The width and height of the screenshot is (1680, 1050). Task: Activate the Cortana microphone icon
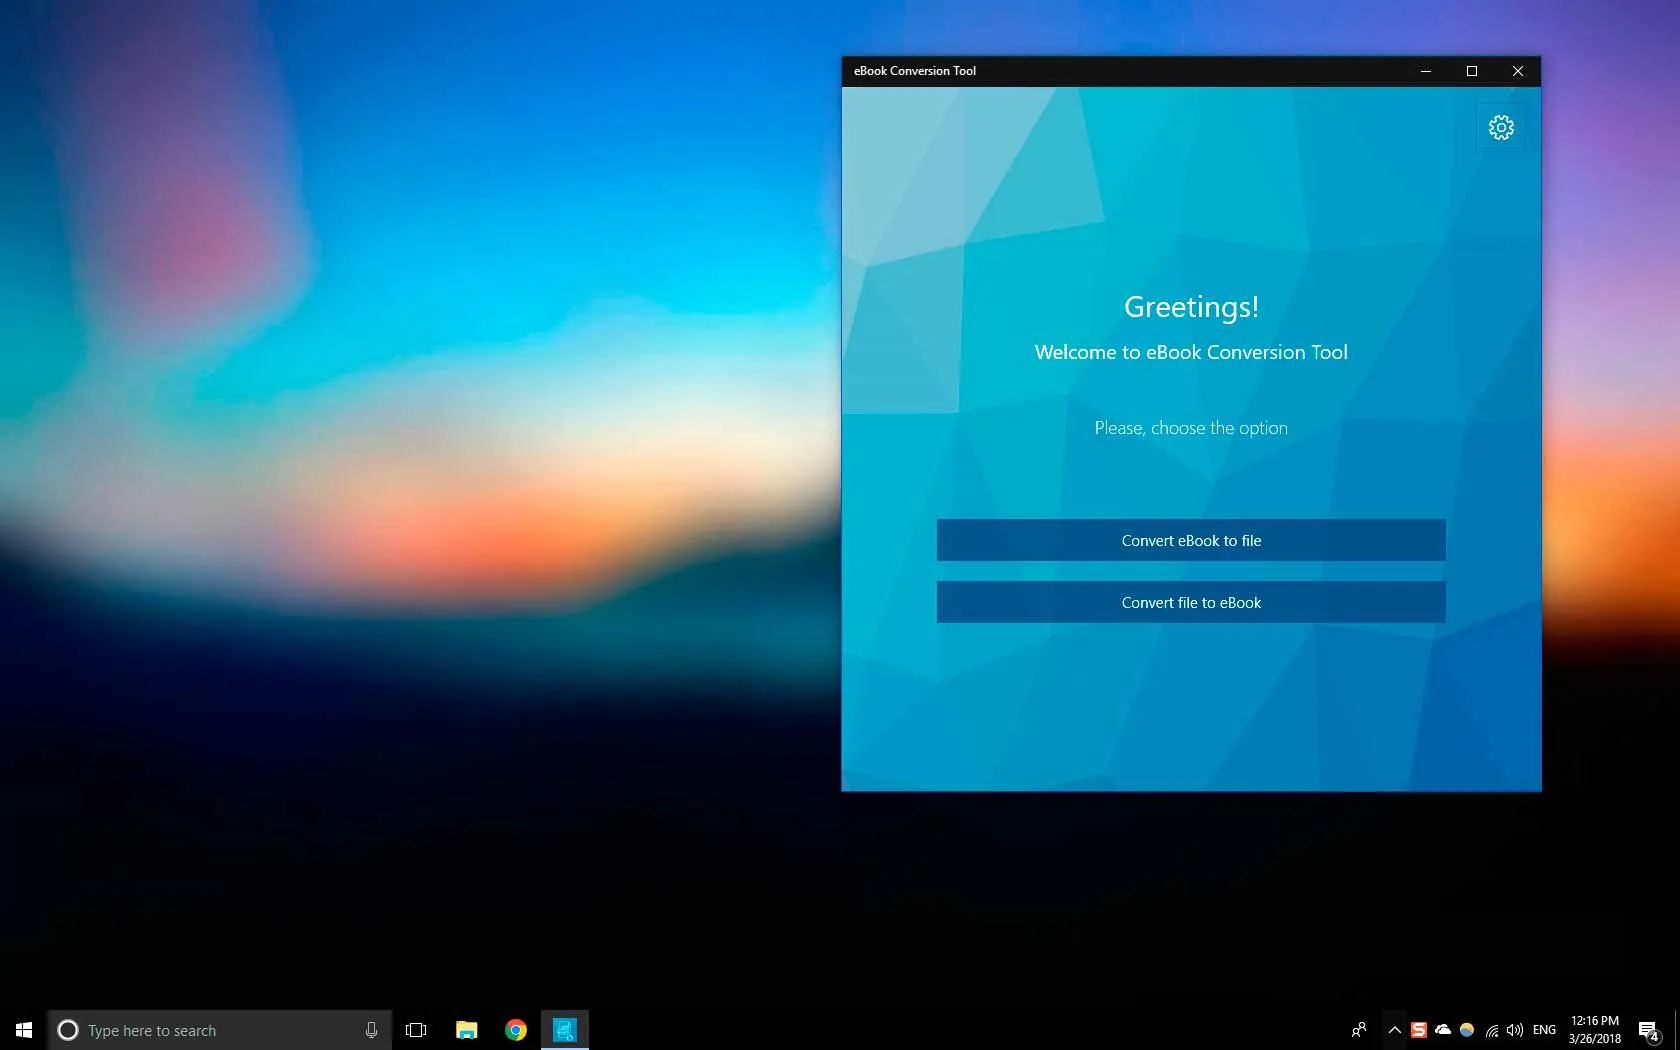(371, 1030)
